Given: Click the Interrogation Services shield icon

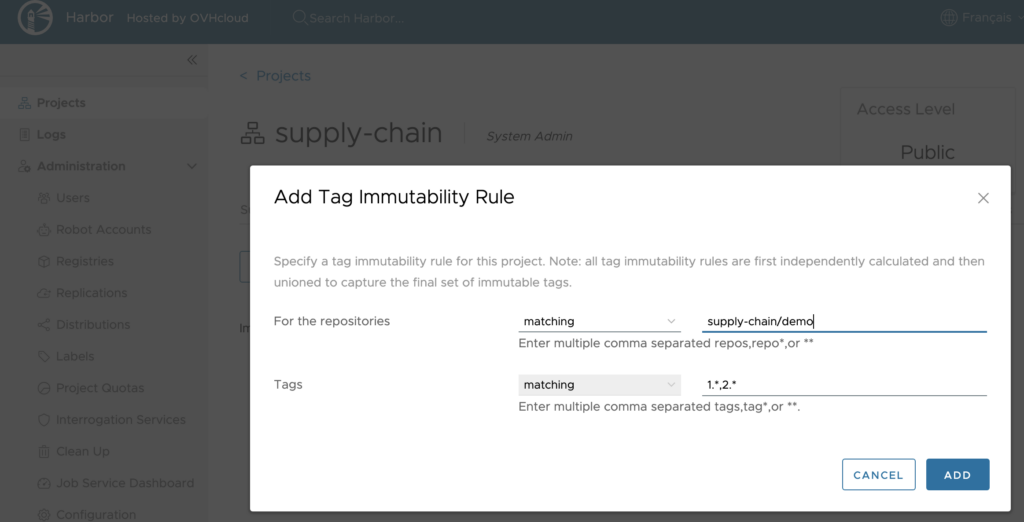Looking at the screenshot, I should (x=44, y=420).
